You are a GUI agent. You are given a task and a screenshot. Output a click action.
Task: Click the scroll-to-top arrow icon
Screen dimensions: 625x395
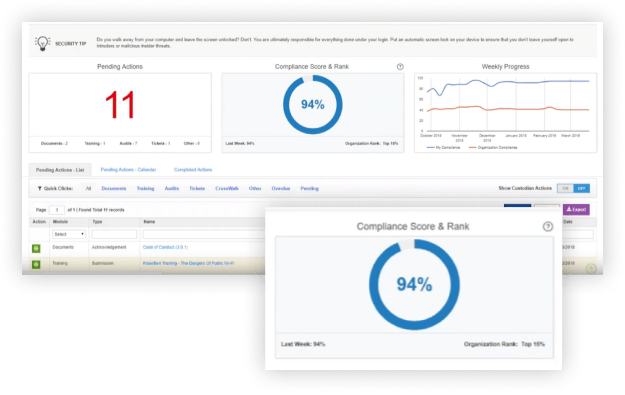click(x=591, y=269)
